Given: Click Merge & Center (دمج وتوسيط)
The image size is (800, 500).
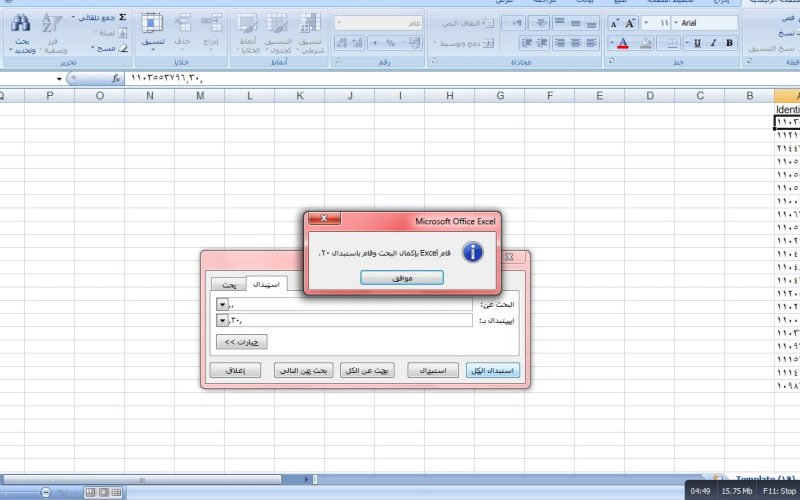Looking at the screenshot, I should click(464, 43).
